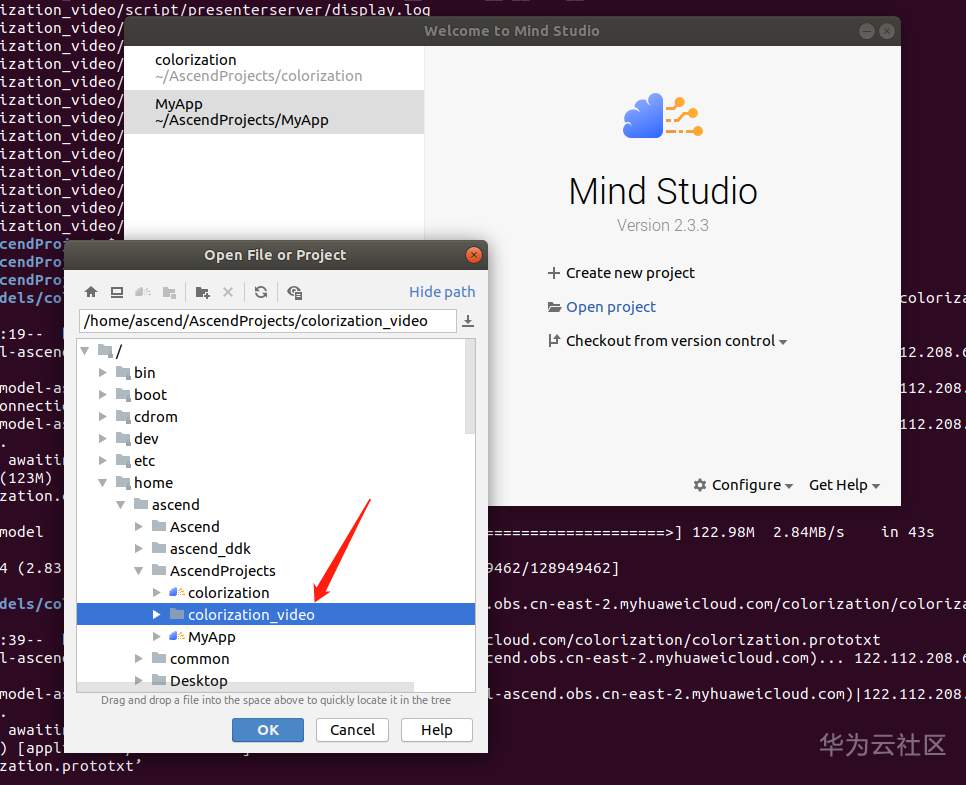This screenshot has width=966, height=785.
Task: Select the boot folder row
Action: (x=275, y=395)
